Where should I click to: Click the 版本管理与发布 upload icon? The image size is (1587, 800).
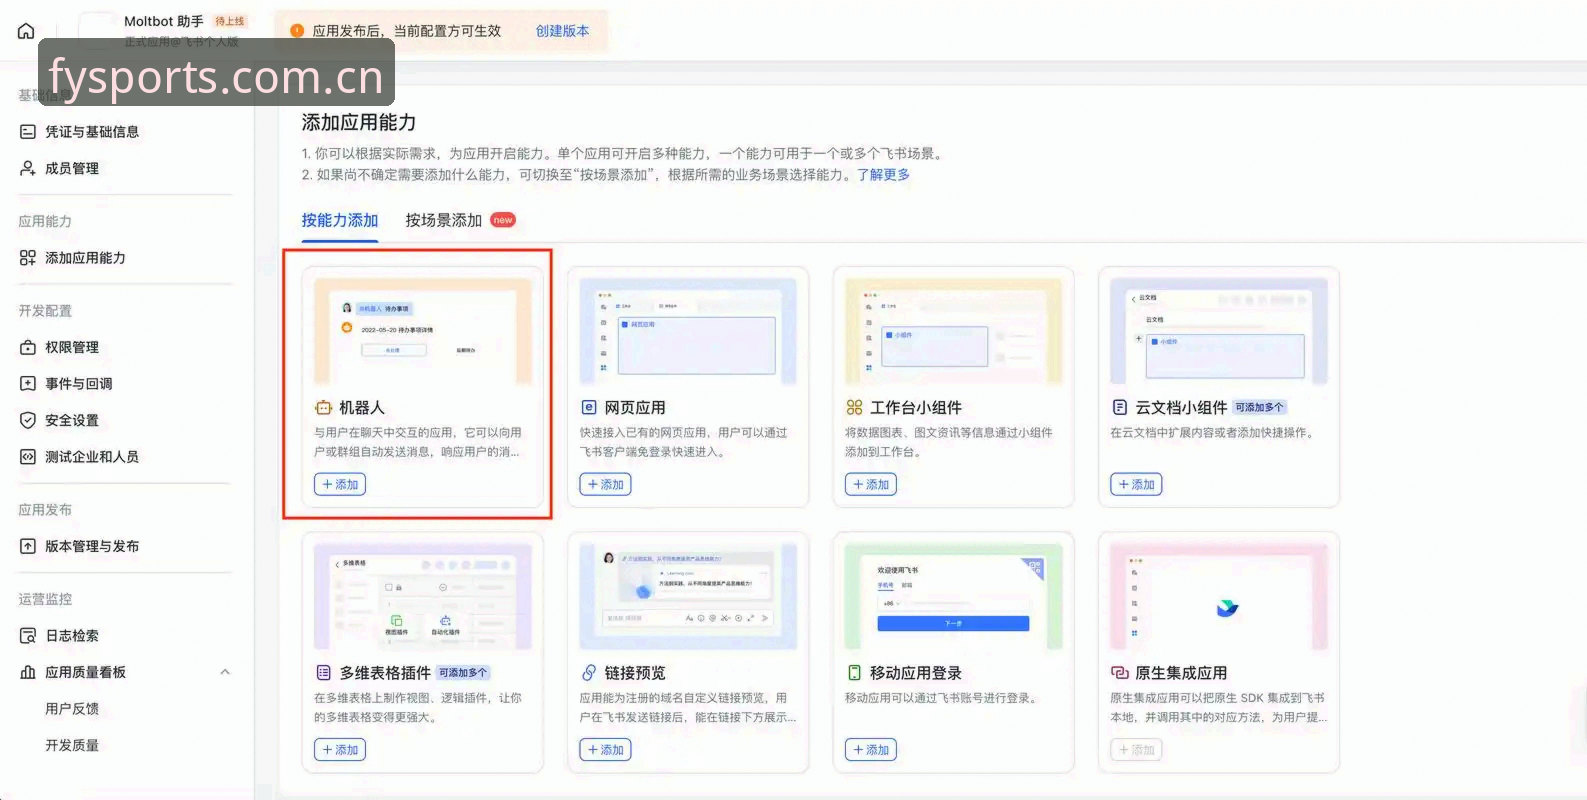28,546
